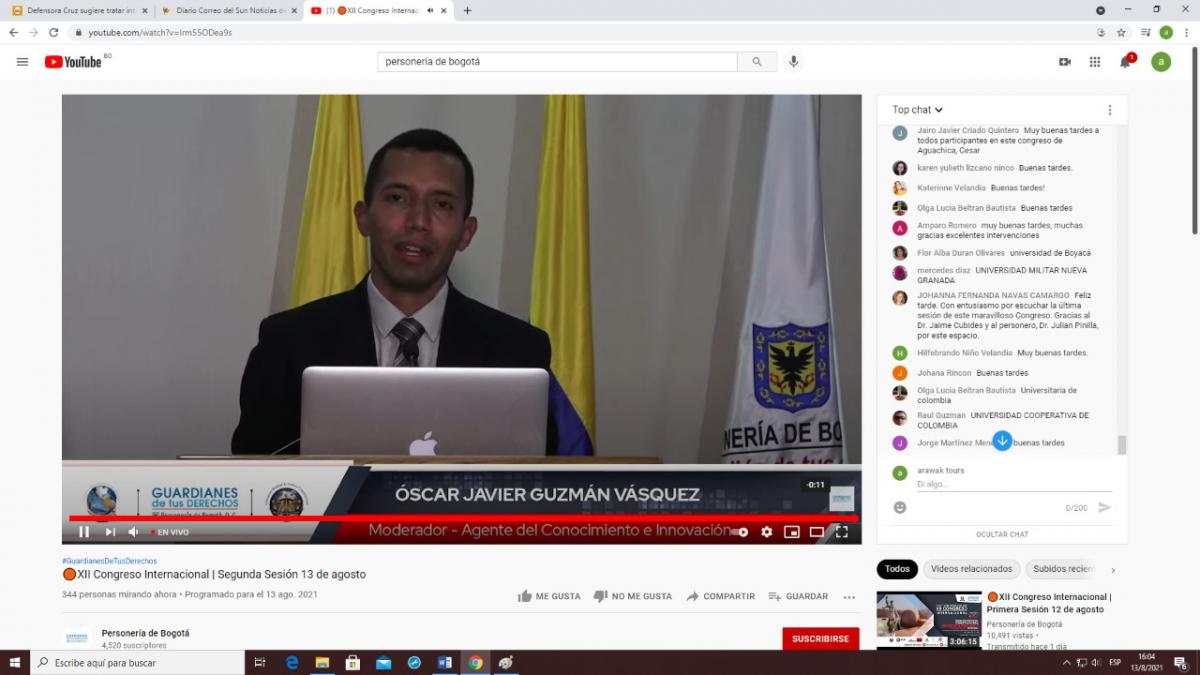This screenshot has width=1200, height=675.
Task: Open video settings gear
Action: pyautogui.click(x=767, y=532)
